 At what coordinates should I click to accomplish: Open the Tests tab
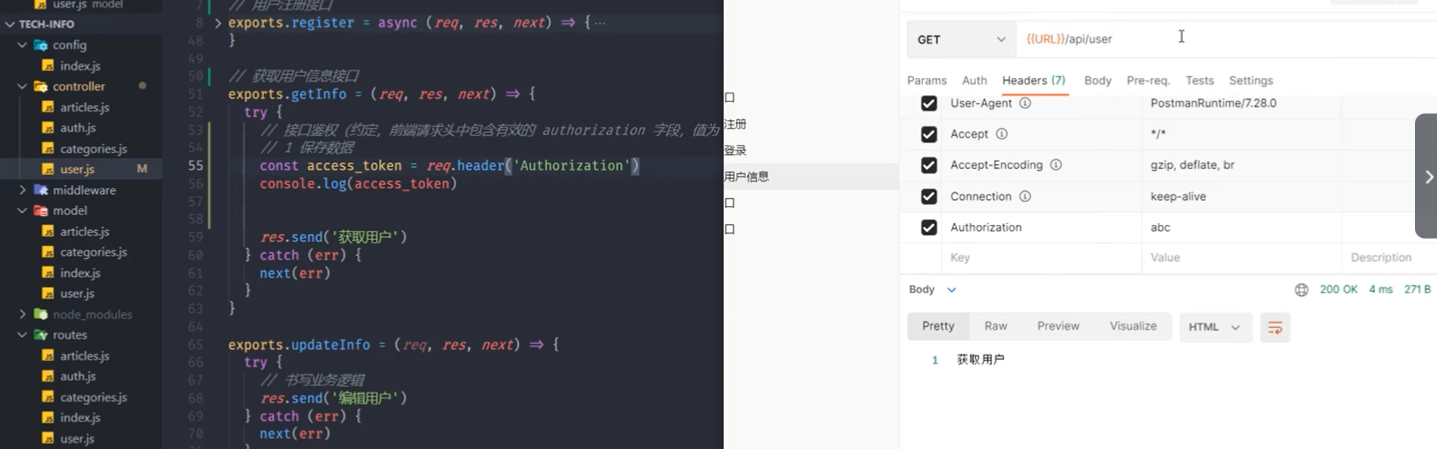1199,80
